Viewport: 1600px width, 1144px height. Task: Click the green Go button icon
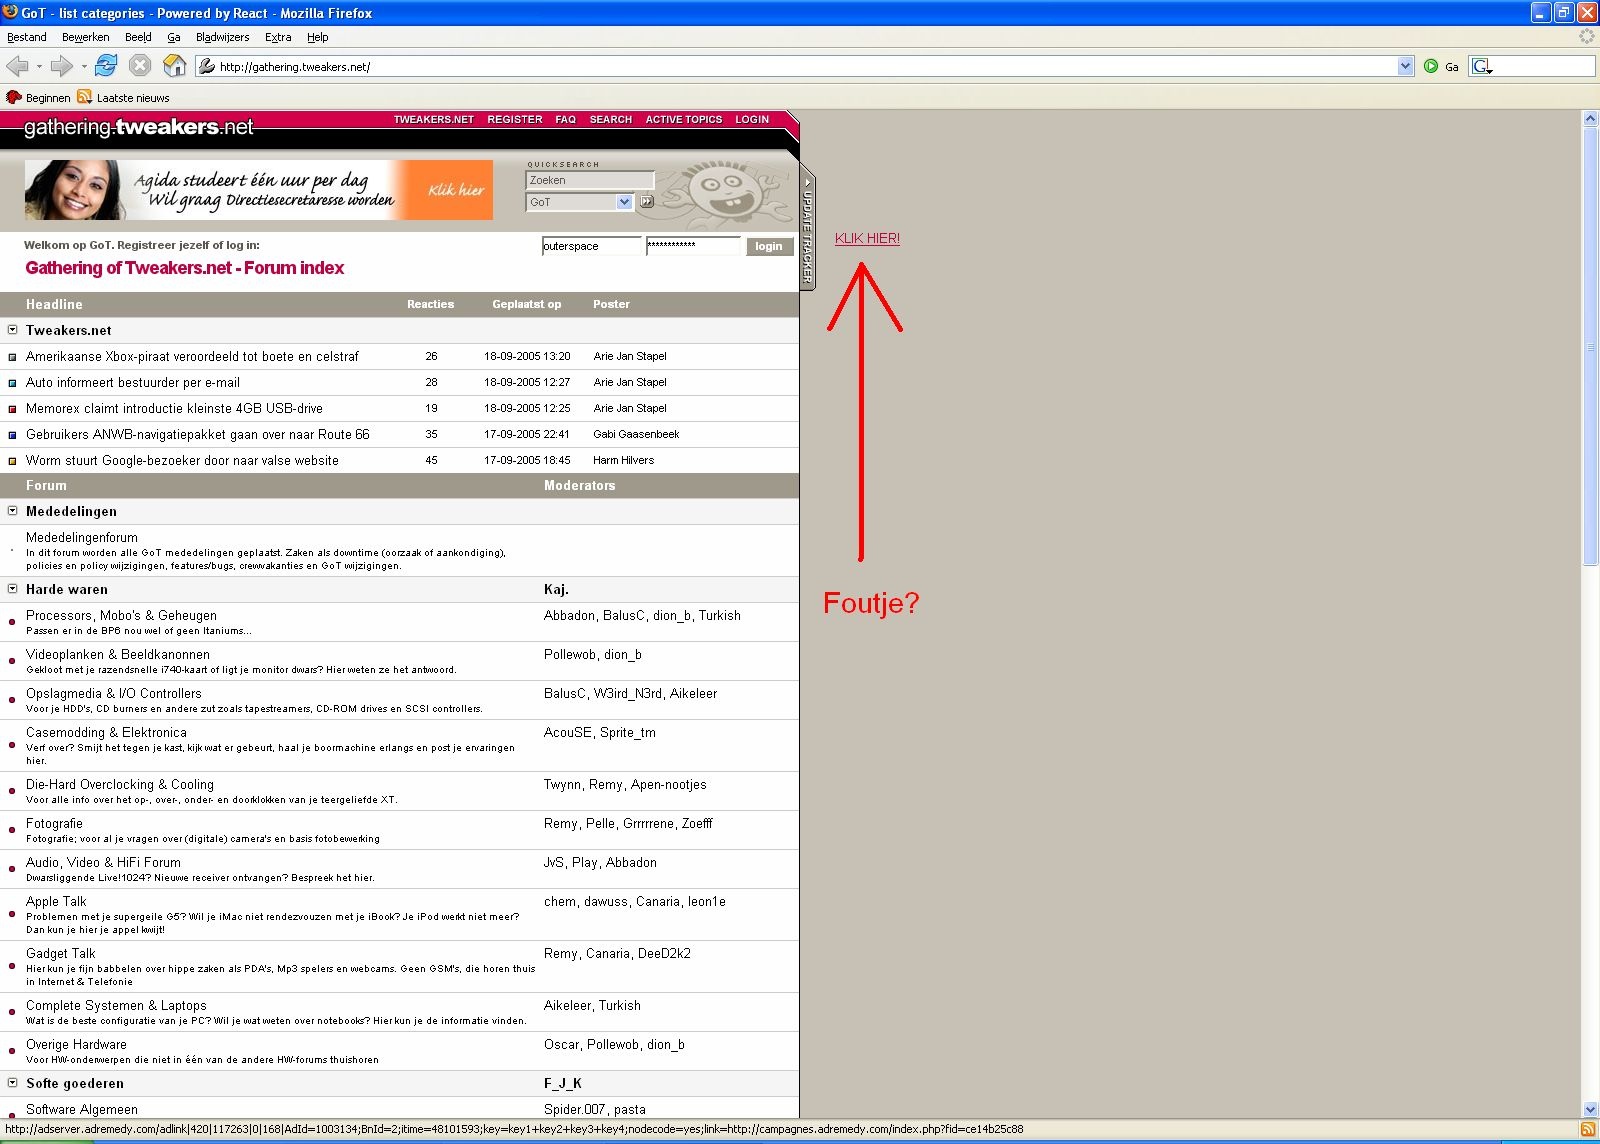coord(1431,66)
